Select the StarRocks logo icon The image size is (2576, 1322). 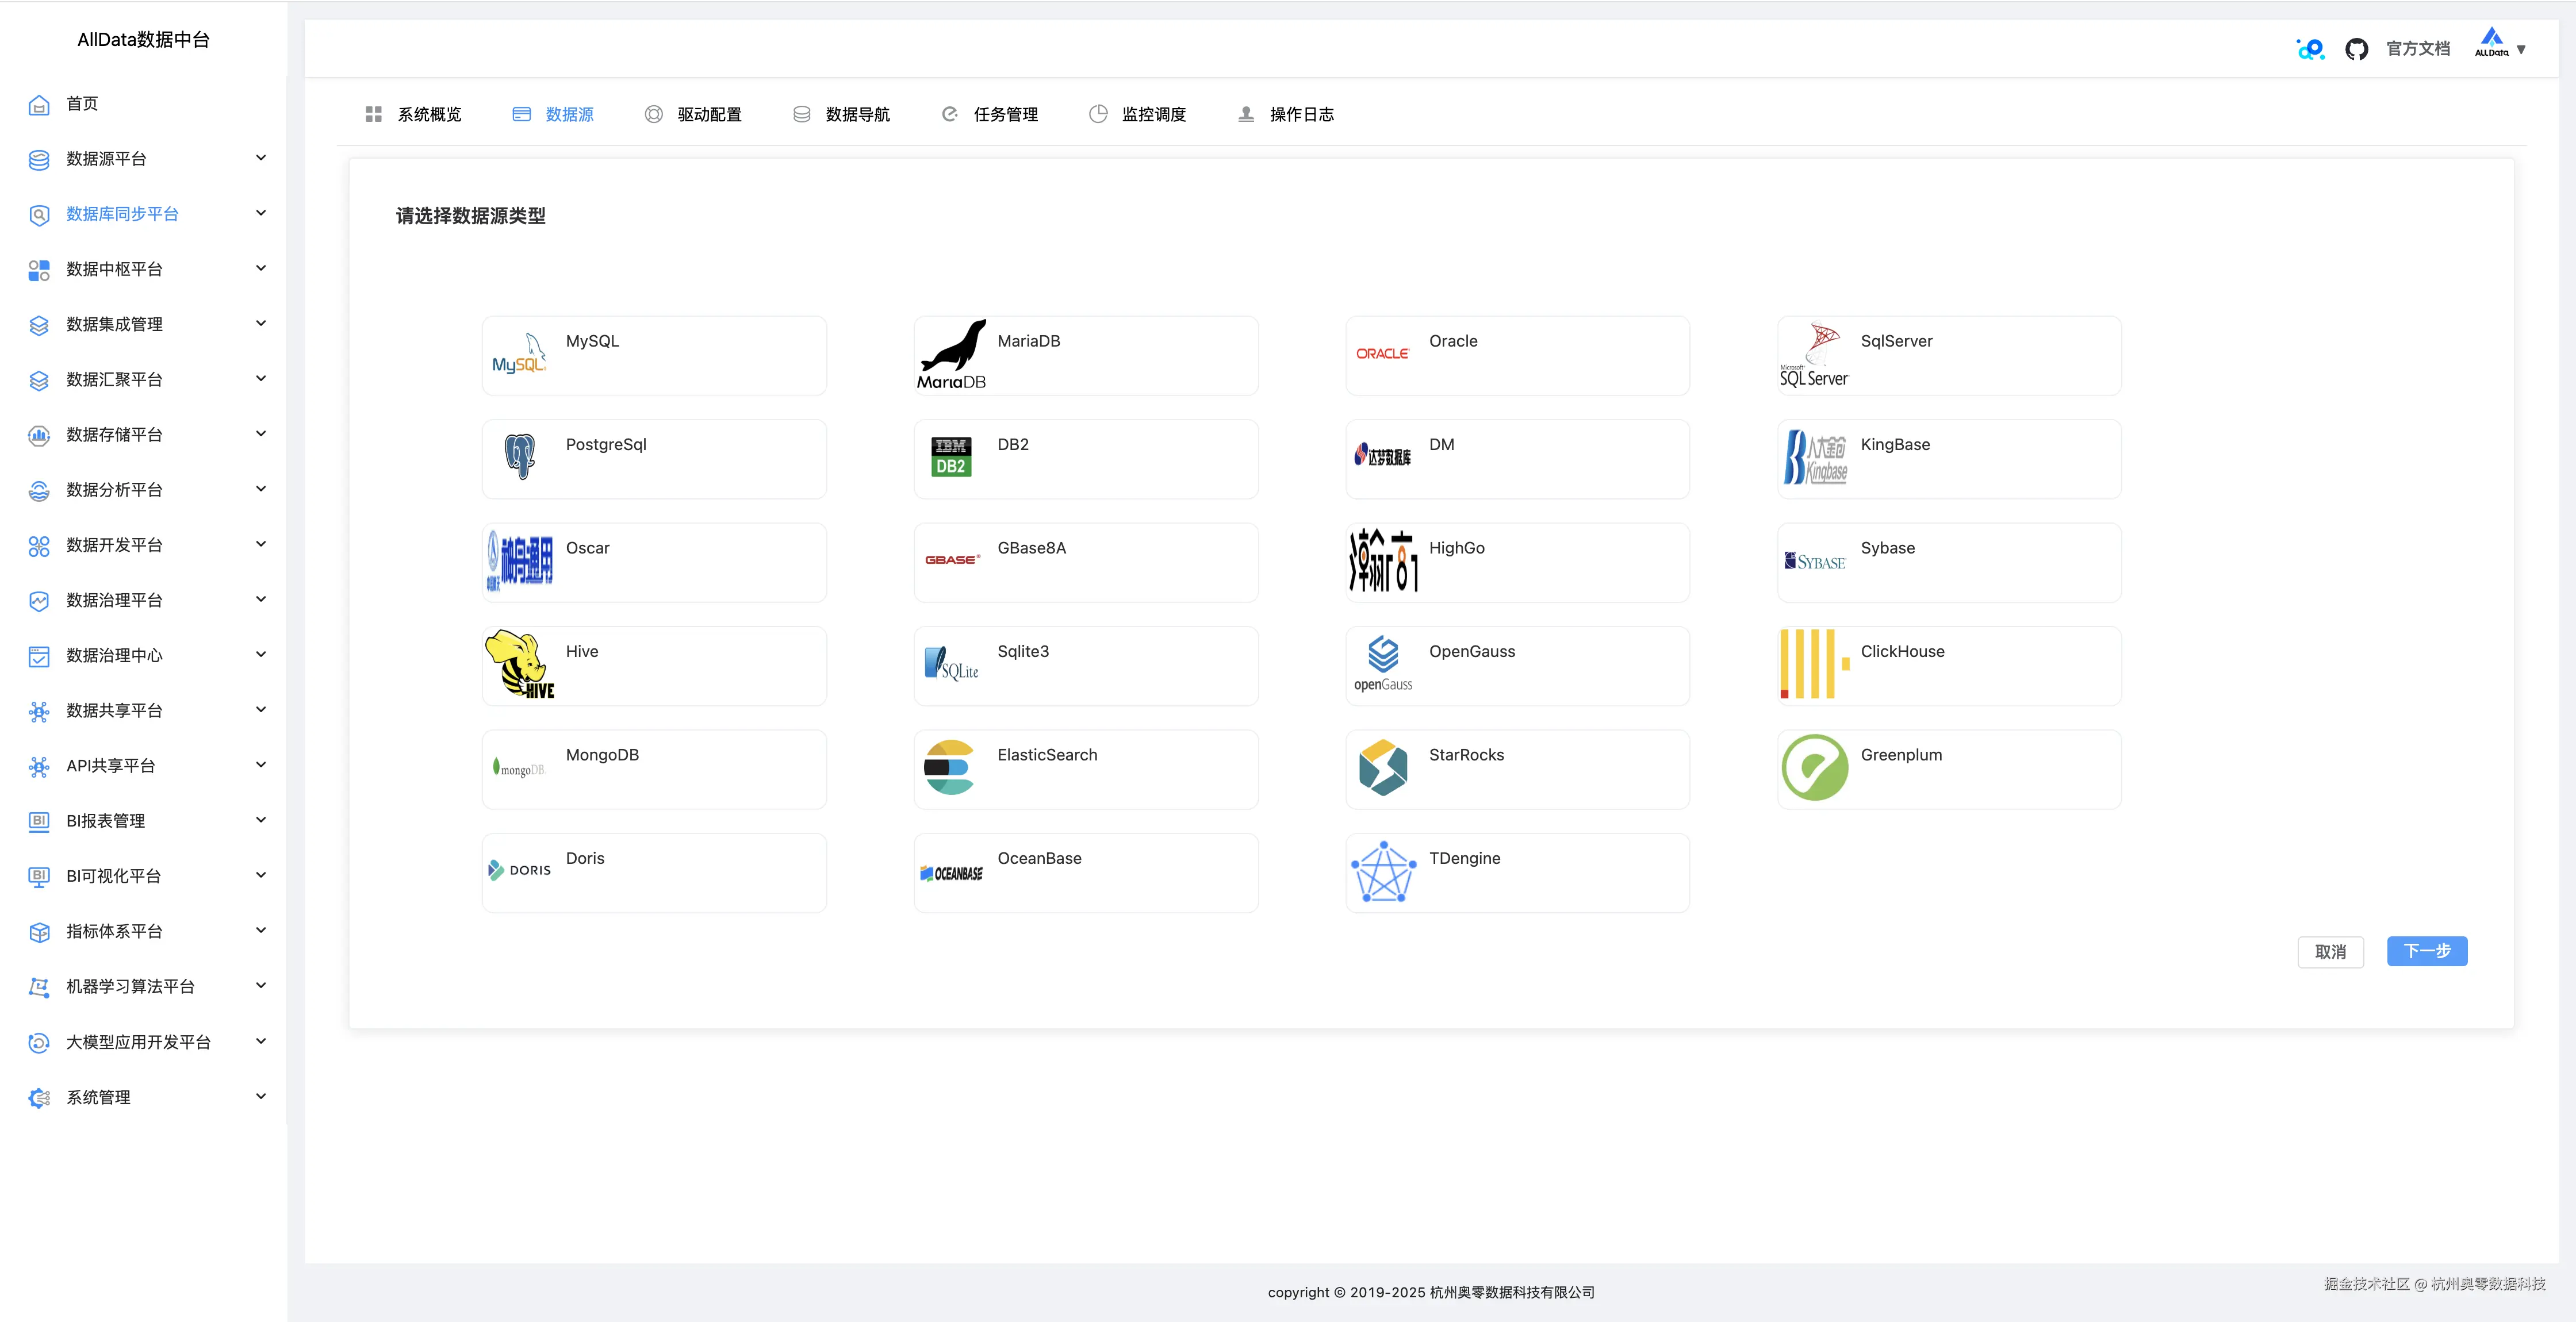tap(1383, 768)
